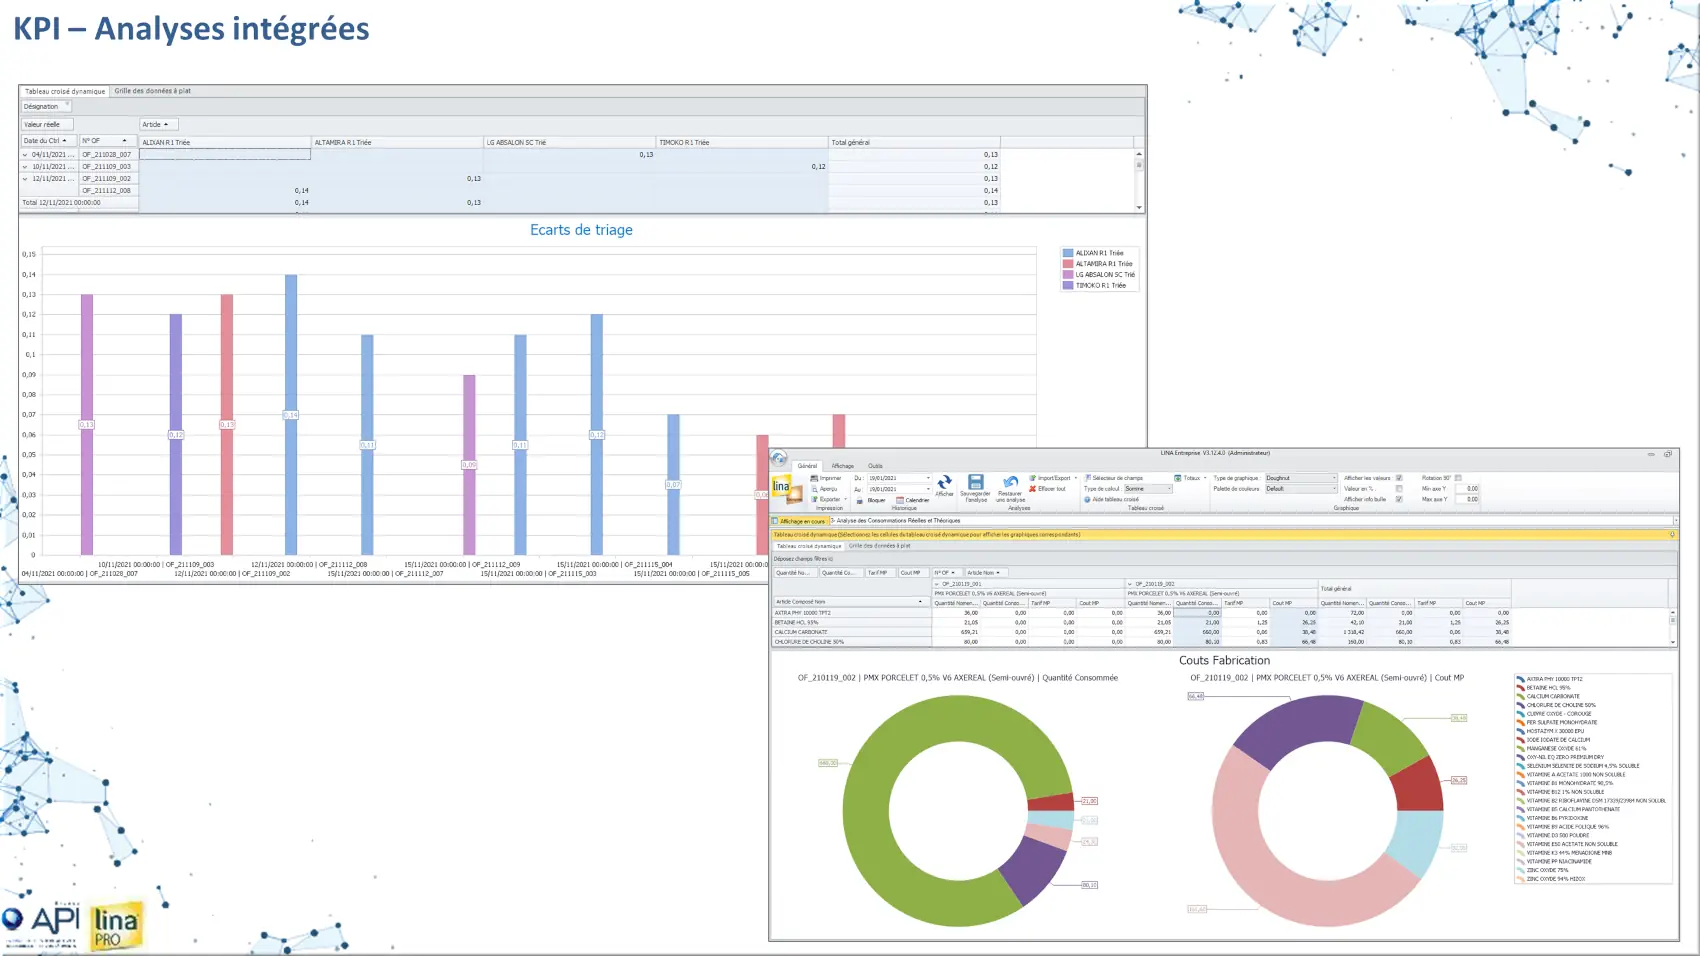
Task: Open the Type de calcul Somme dropdown
Action: [1168, 489]
